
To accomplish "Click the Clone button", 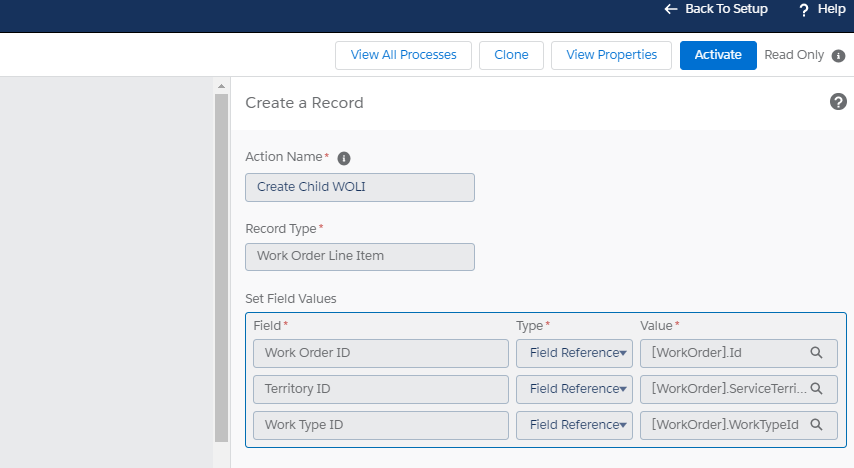I will click(511, 55).
